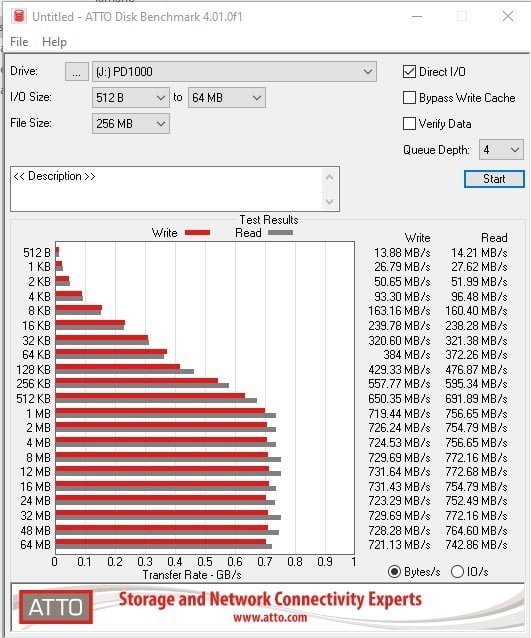The height and width of the screenshot is (638, 531).
Task: Click the red Write legend swatch
Action: [x=197, y=233]
